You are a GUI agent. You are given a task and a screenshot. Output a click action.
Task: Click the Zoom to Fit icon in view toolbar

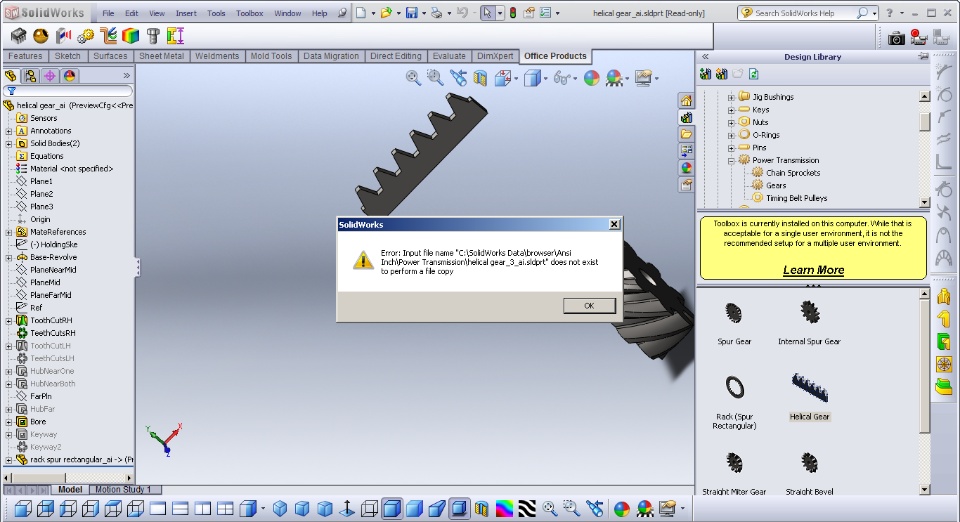(x=413, y=78)
